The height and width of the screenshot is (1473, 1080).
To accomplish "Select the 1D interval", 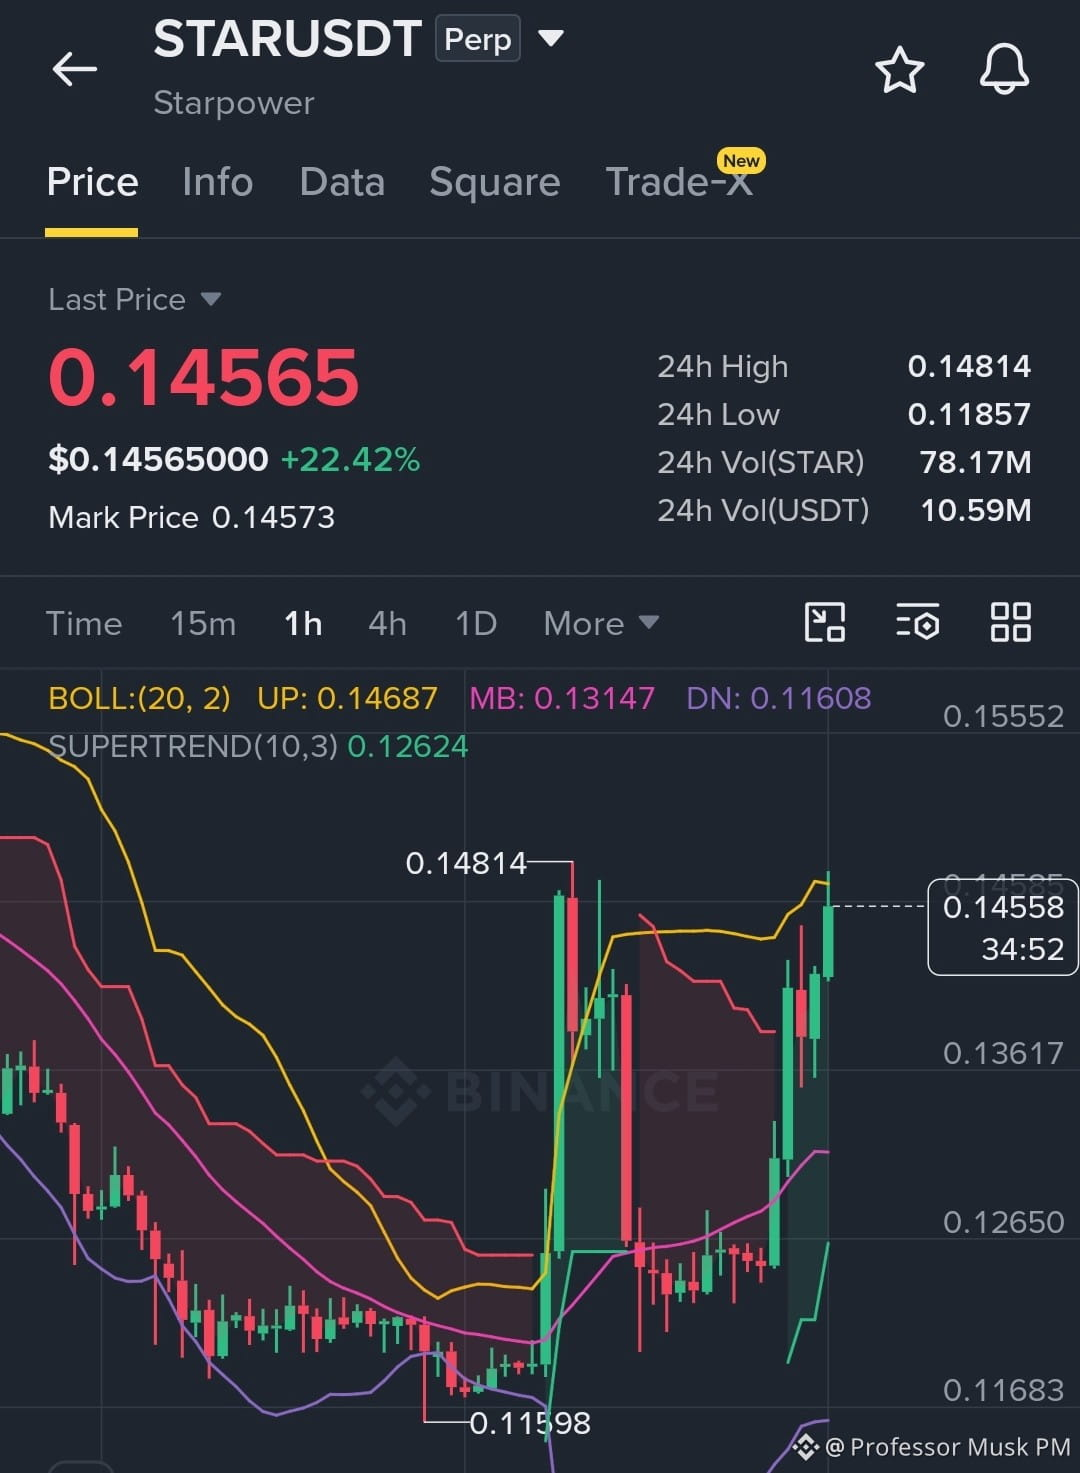I will tap(476, 623).
